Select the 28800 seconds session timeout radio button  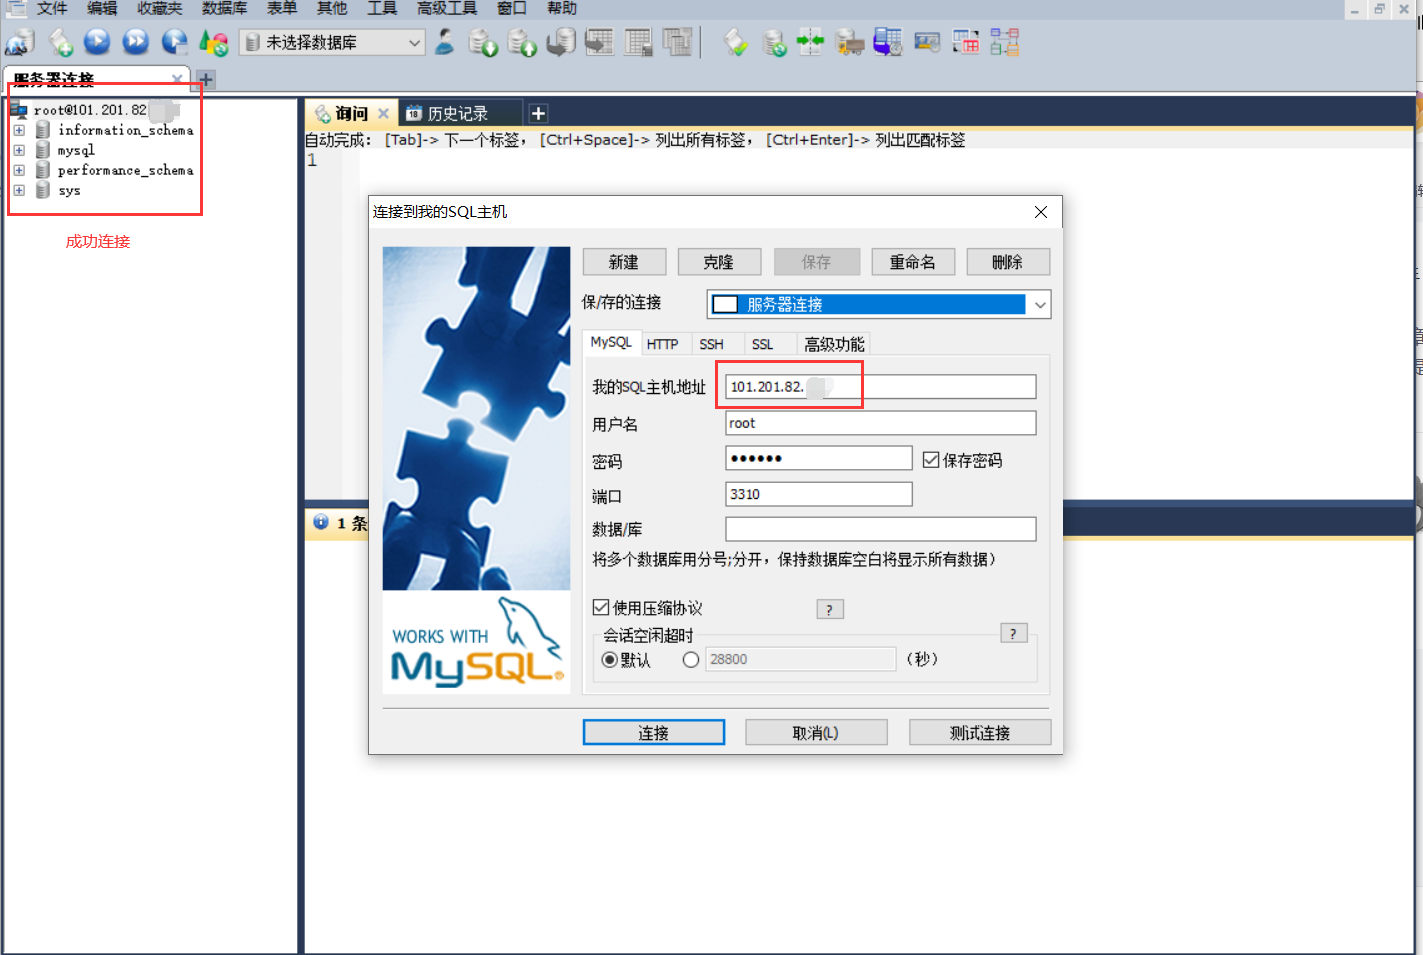point(691,659)
